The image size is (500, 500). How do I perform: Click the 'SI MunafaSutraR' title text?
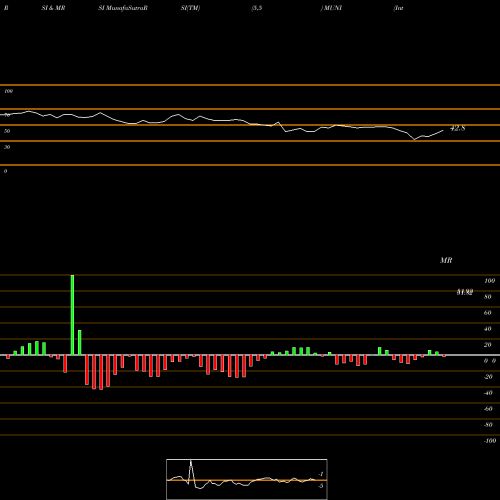point(123,8)
